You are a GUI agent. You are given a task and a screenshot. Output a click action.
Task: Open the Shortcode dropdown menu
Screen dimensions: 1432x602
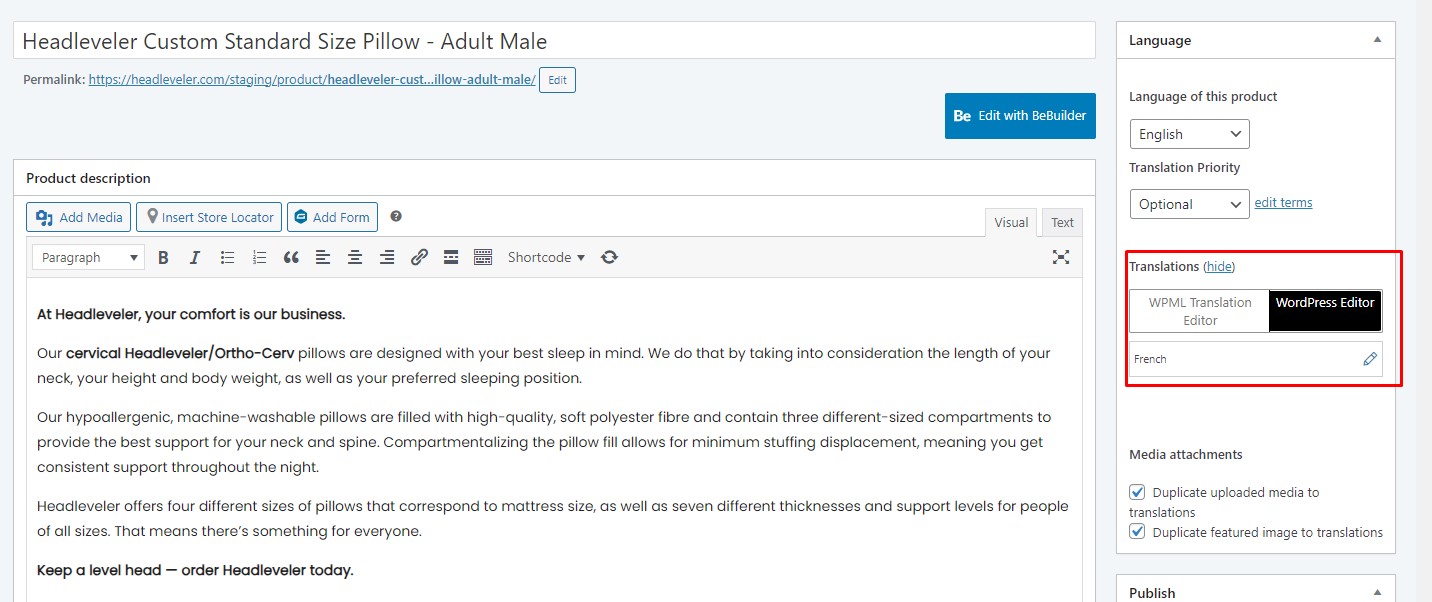click(x=546, y=257)
